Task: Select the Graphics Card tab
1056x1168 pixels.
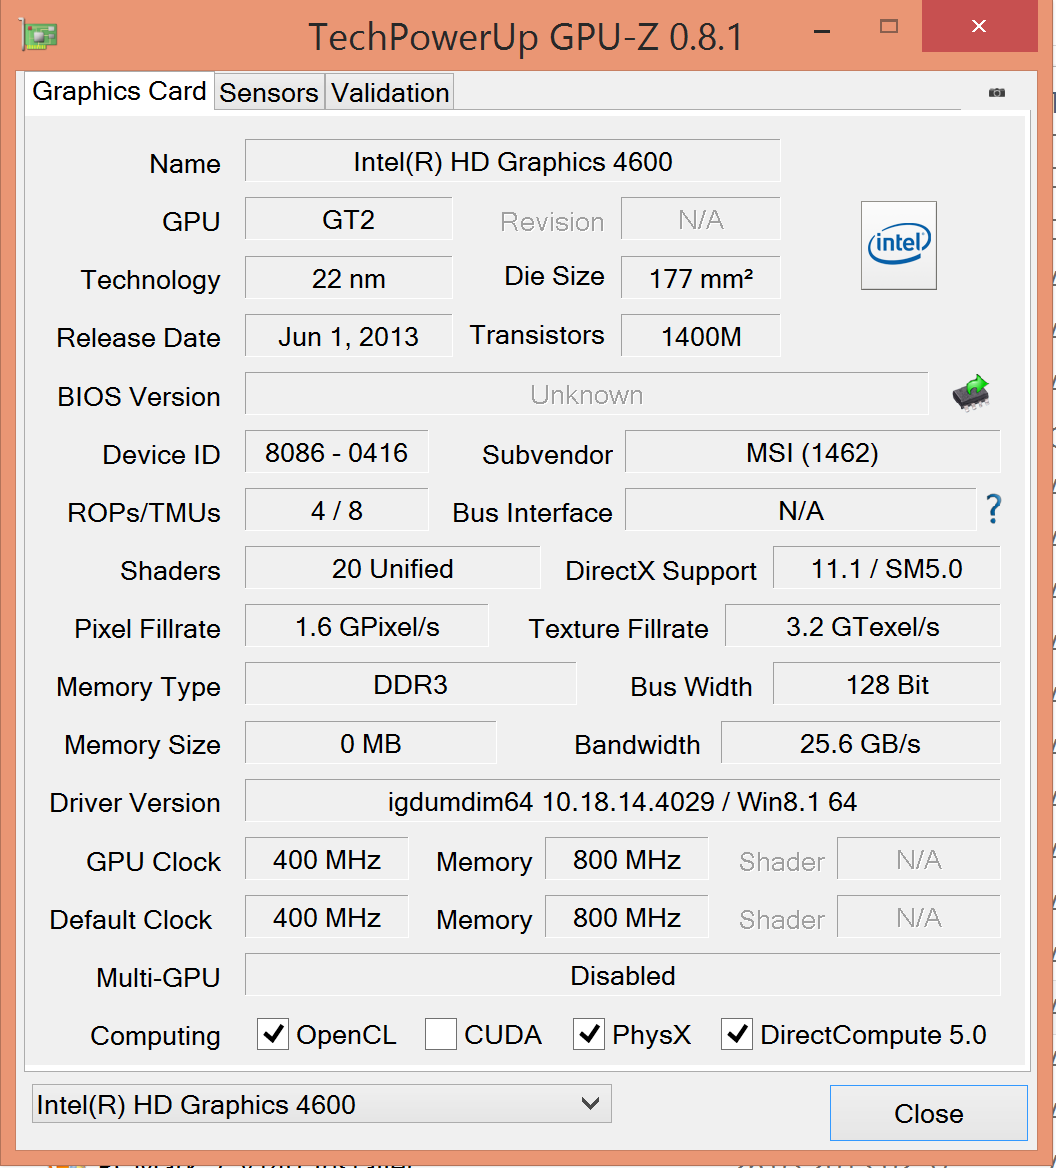Action: pos(119,91)
